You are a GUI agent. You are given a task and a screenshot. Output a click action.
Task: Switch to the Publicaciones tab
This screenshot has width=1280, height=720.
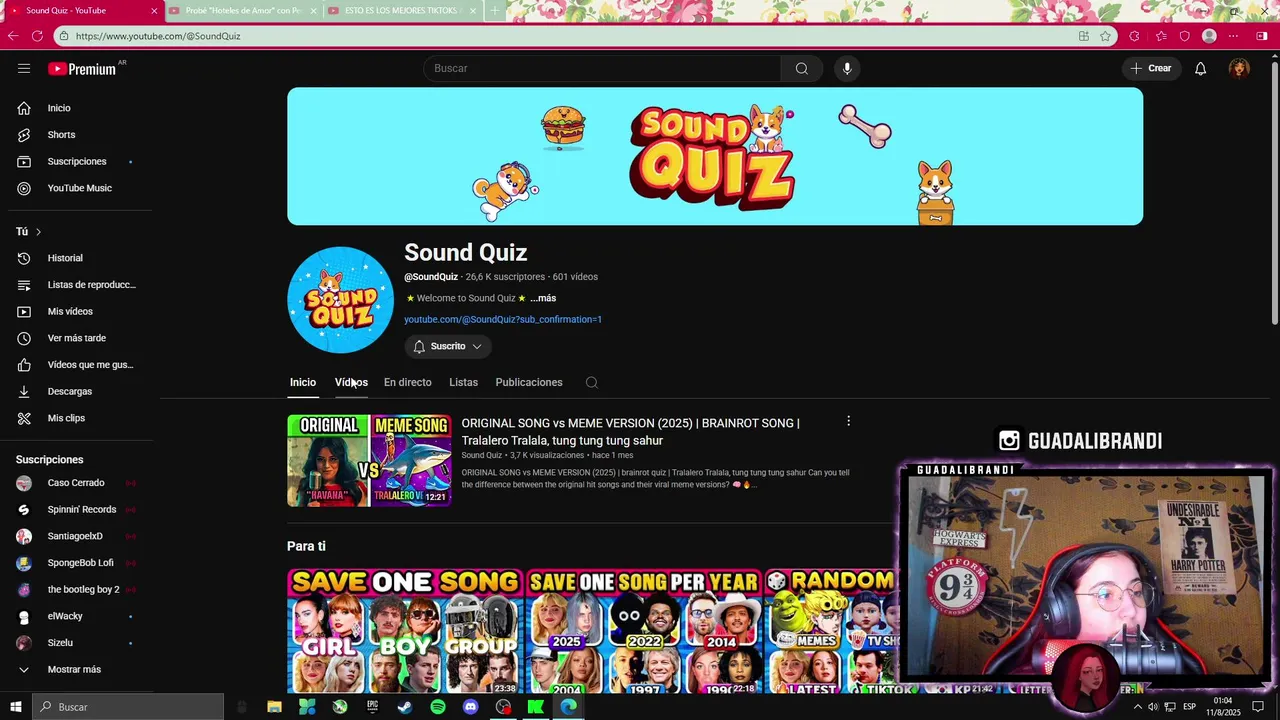point(529,382)
